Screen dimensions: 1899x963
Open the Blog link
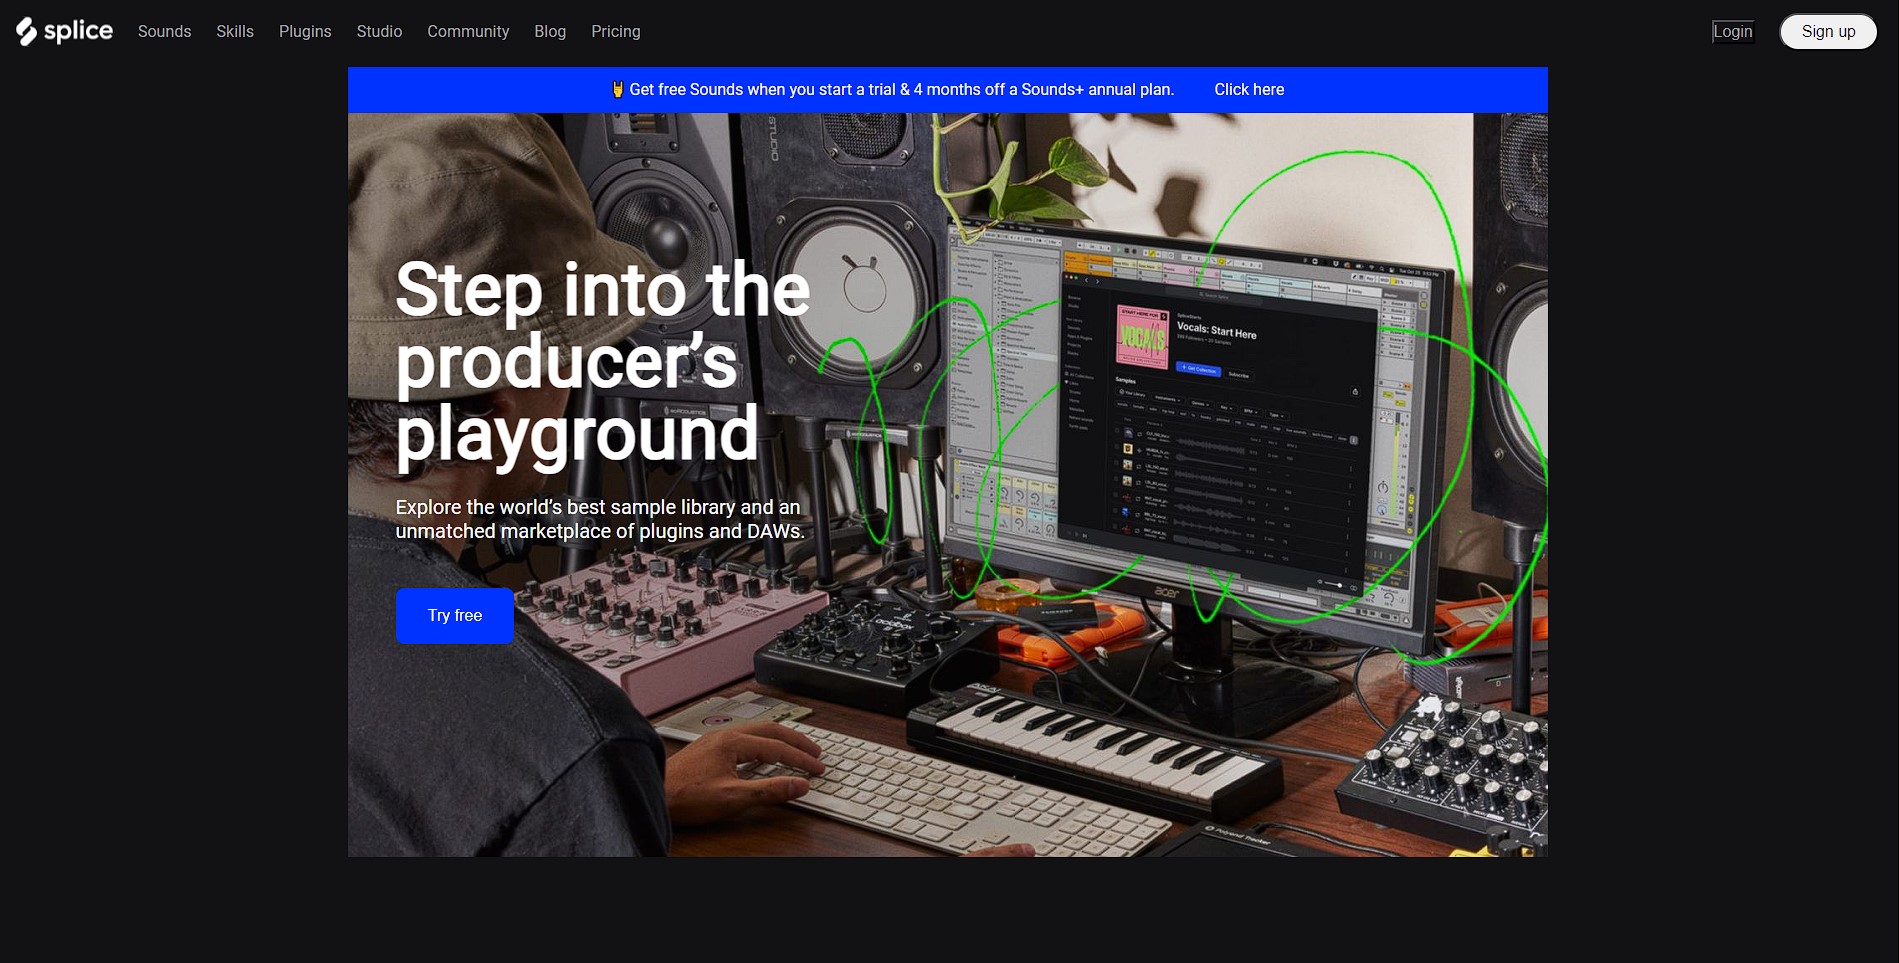coord(550,31)
